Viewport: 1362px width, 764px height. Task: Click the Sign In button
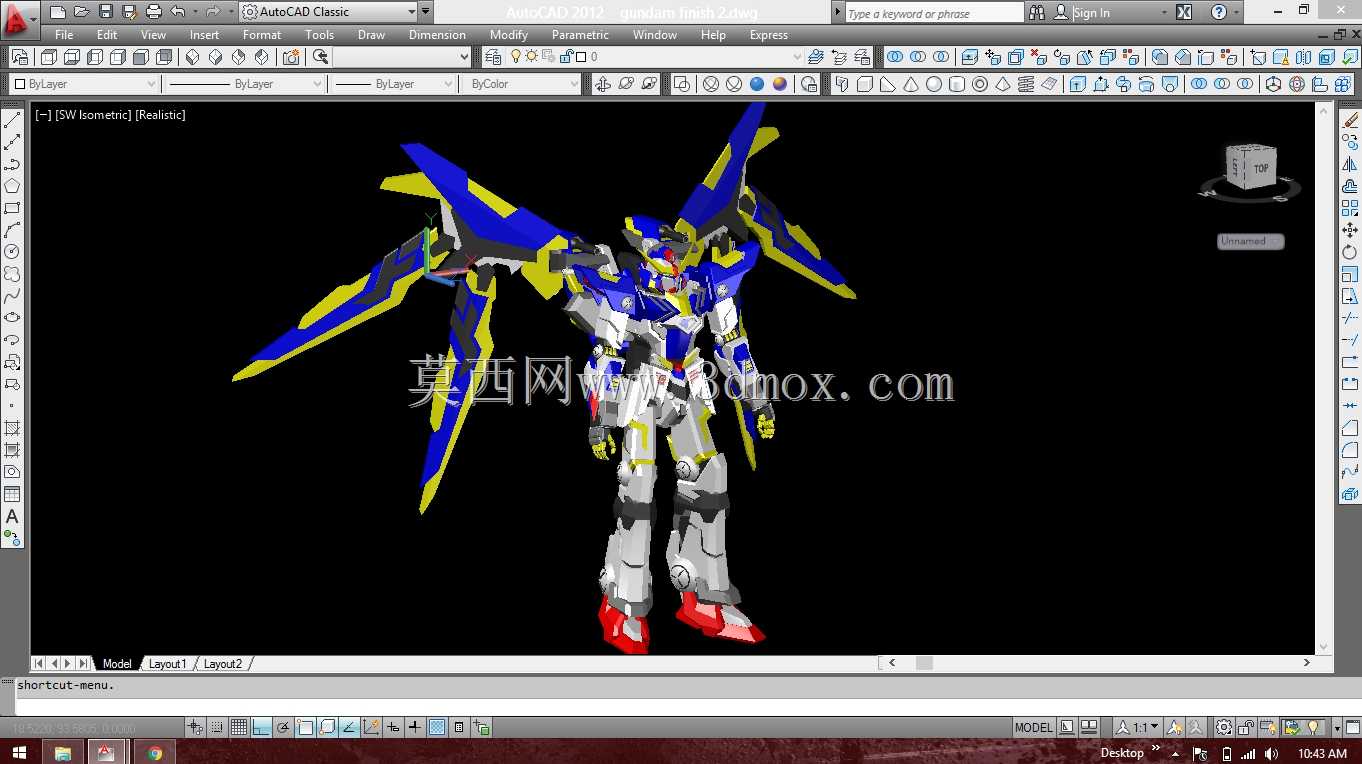pos(1091,13)
